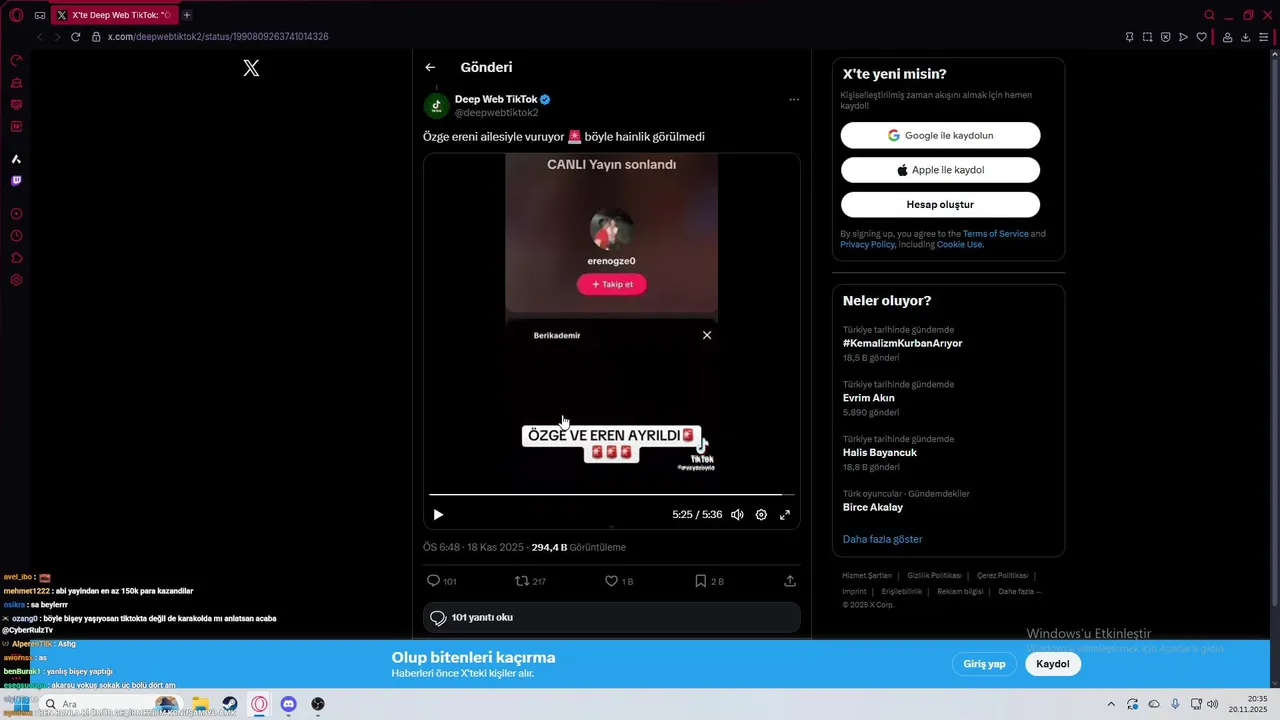
Task: Click the pin icon in toolbar
Action: [1129, 37]
